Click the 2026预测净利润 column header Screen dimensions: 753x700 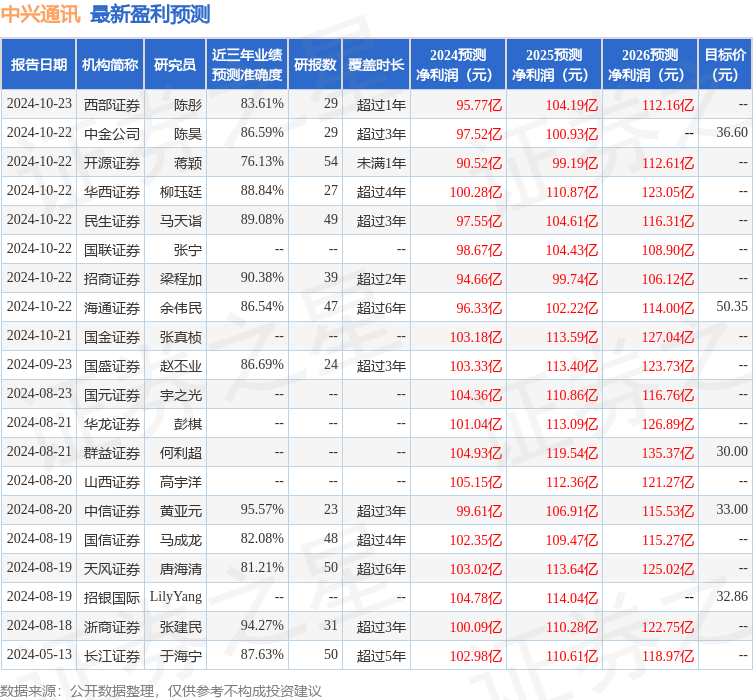(x=650, y=64)
